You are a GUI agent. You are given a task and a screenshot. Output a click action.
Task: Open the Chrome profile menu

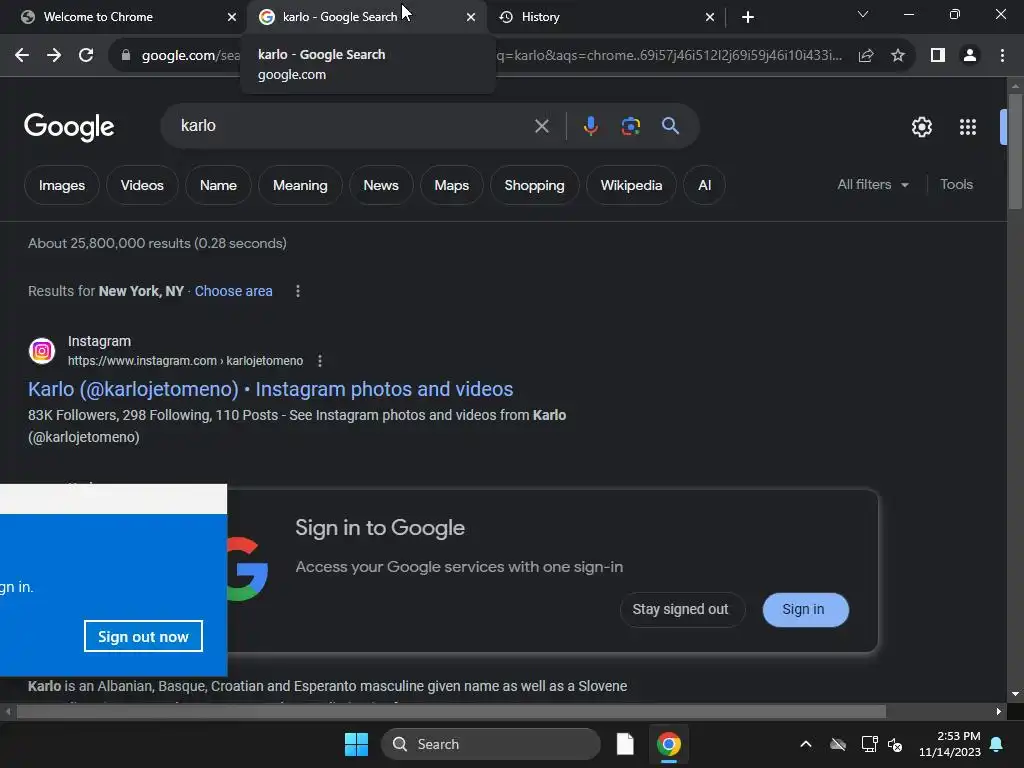[970, 56]
